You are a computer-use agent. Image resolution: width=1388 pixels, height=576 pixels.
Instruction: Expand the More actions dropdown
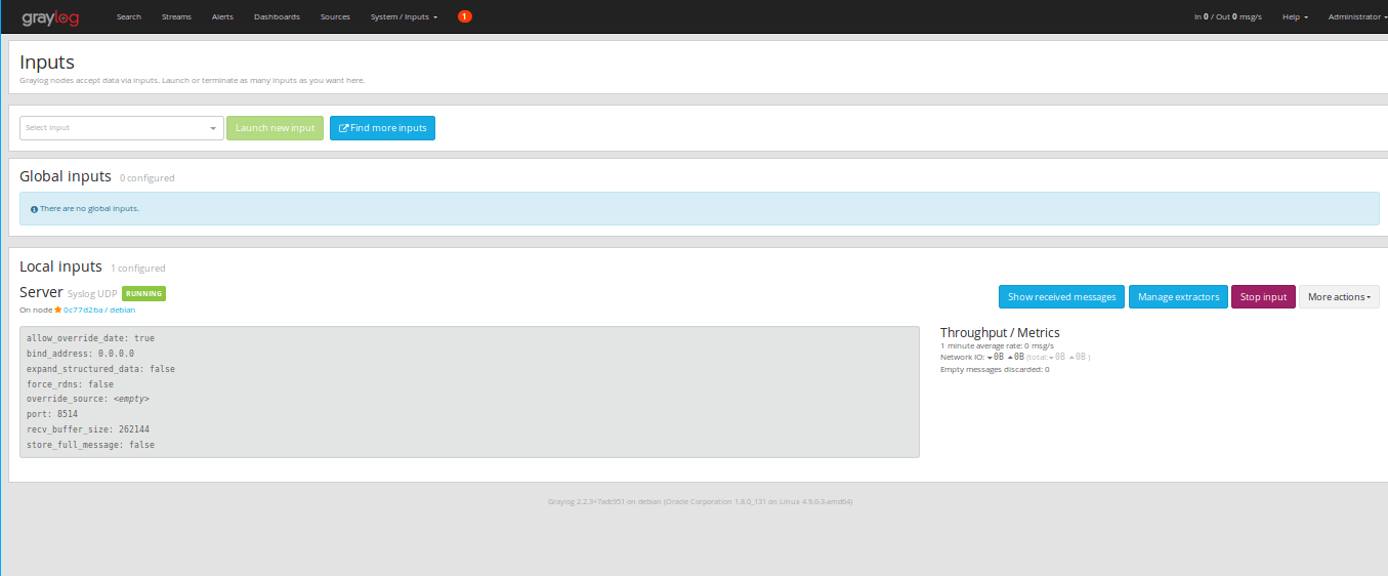(x=1340, y=296)
